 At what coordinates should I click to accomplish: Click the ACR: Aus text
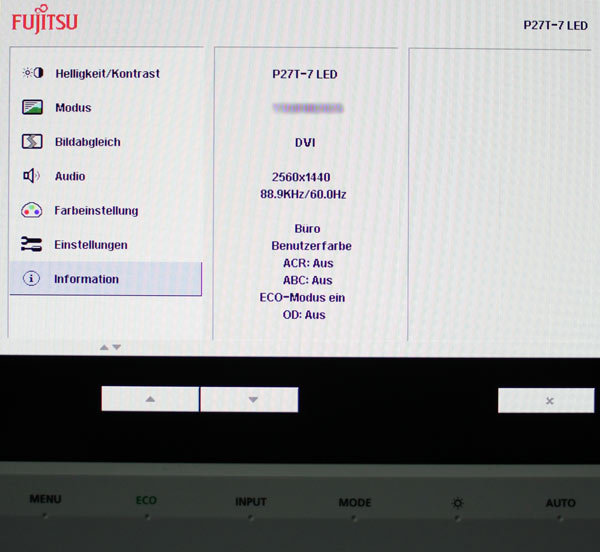[x=308, y=263]
